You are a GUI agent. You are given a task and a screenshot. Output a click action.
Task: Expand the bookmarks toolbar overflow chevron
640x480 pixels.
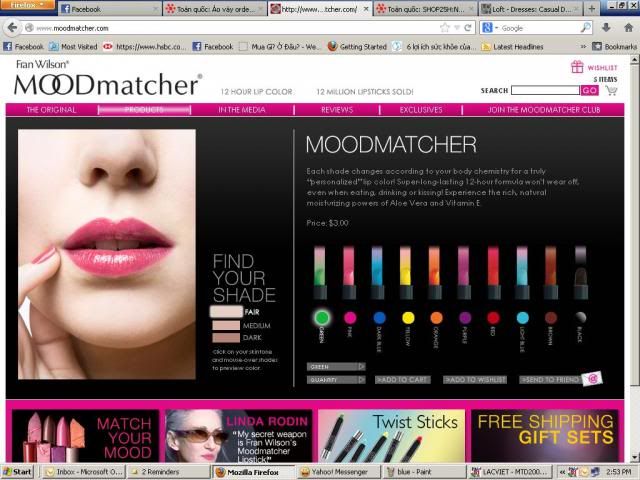point(583,47)
